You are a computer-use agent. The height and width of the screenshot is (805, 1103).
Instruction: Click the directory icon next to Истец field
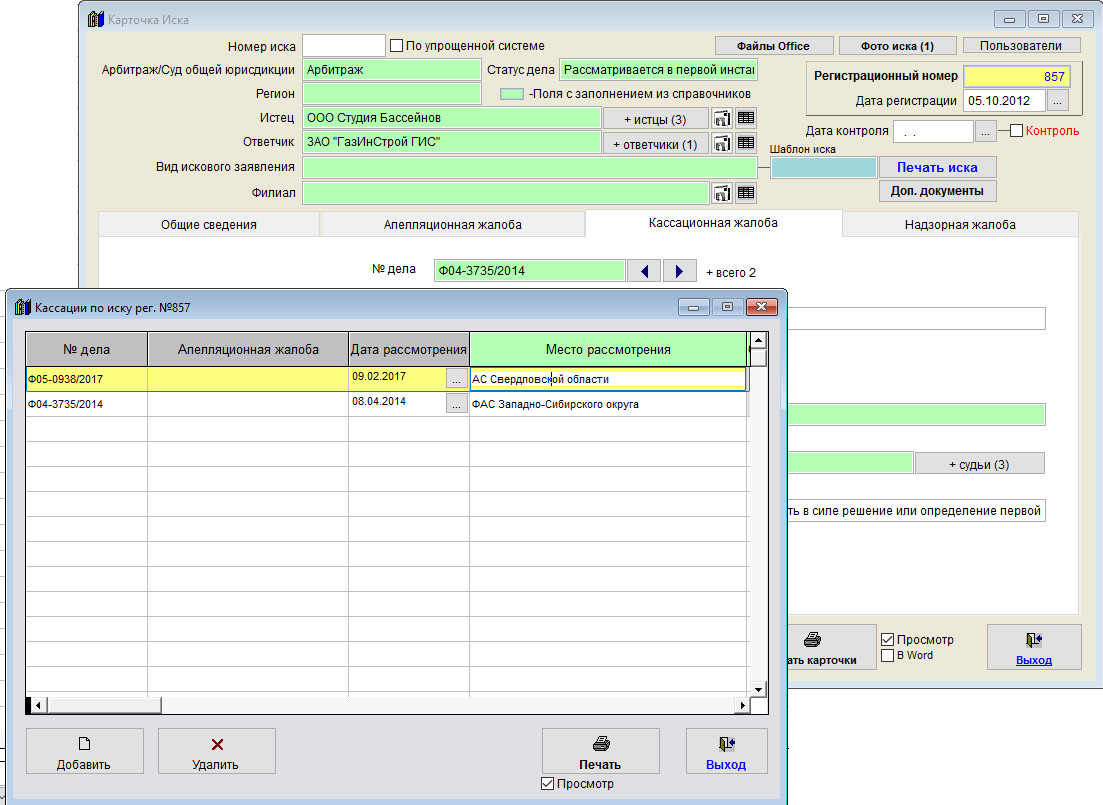(722, 118)
